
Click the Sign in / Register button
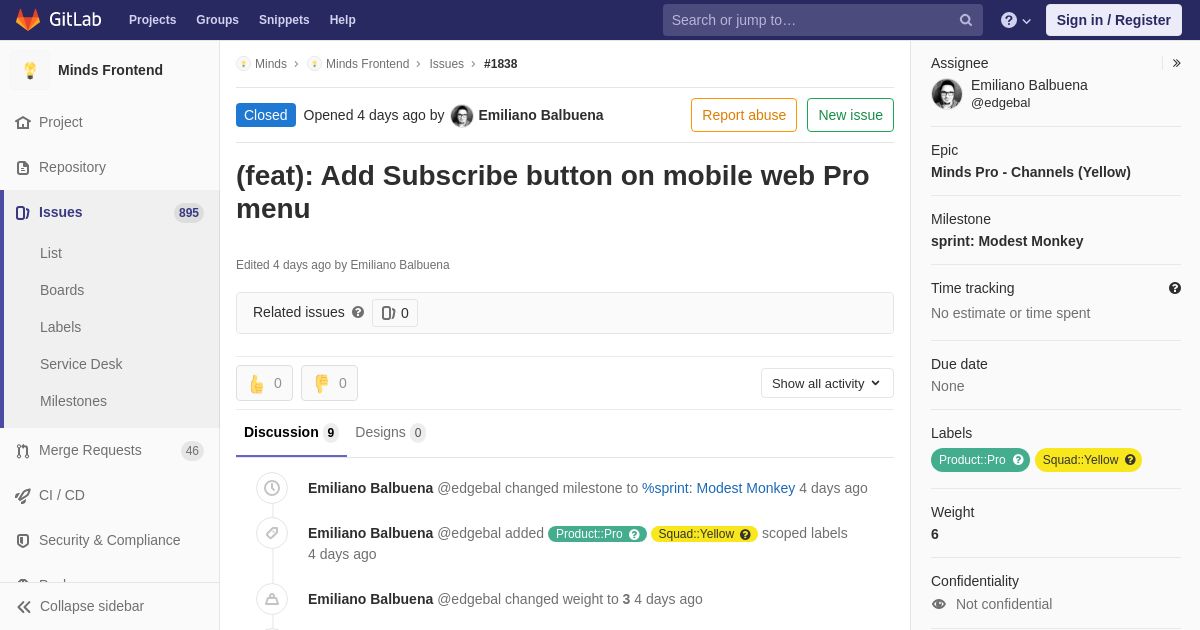click(x=1114, y=20)
